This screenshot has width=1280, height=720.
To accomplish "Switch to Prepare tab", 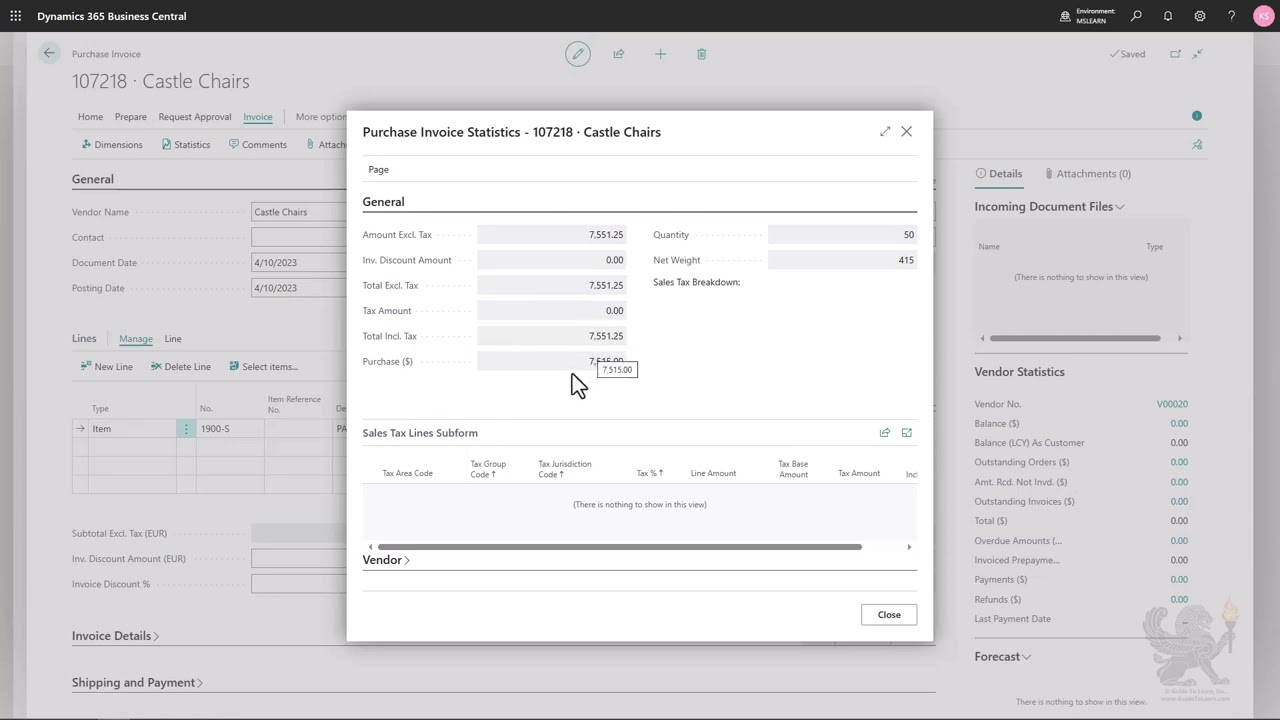I will click(130, 117).
